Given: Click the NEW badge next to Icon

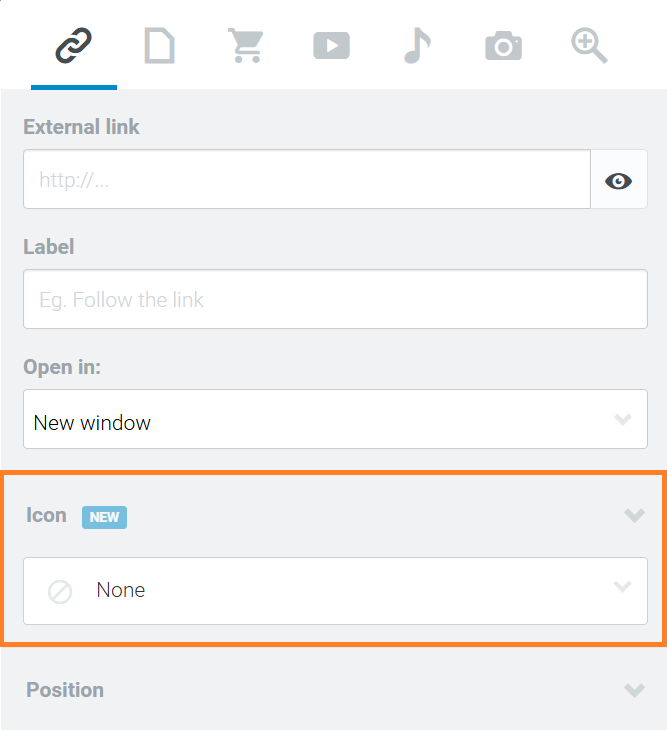Looking at the screenshot, I should (104, 517).
